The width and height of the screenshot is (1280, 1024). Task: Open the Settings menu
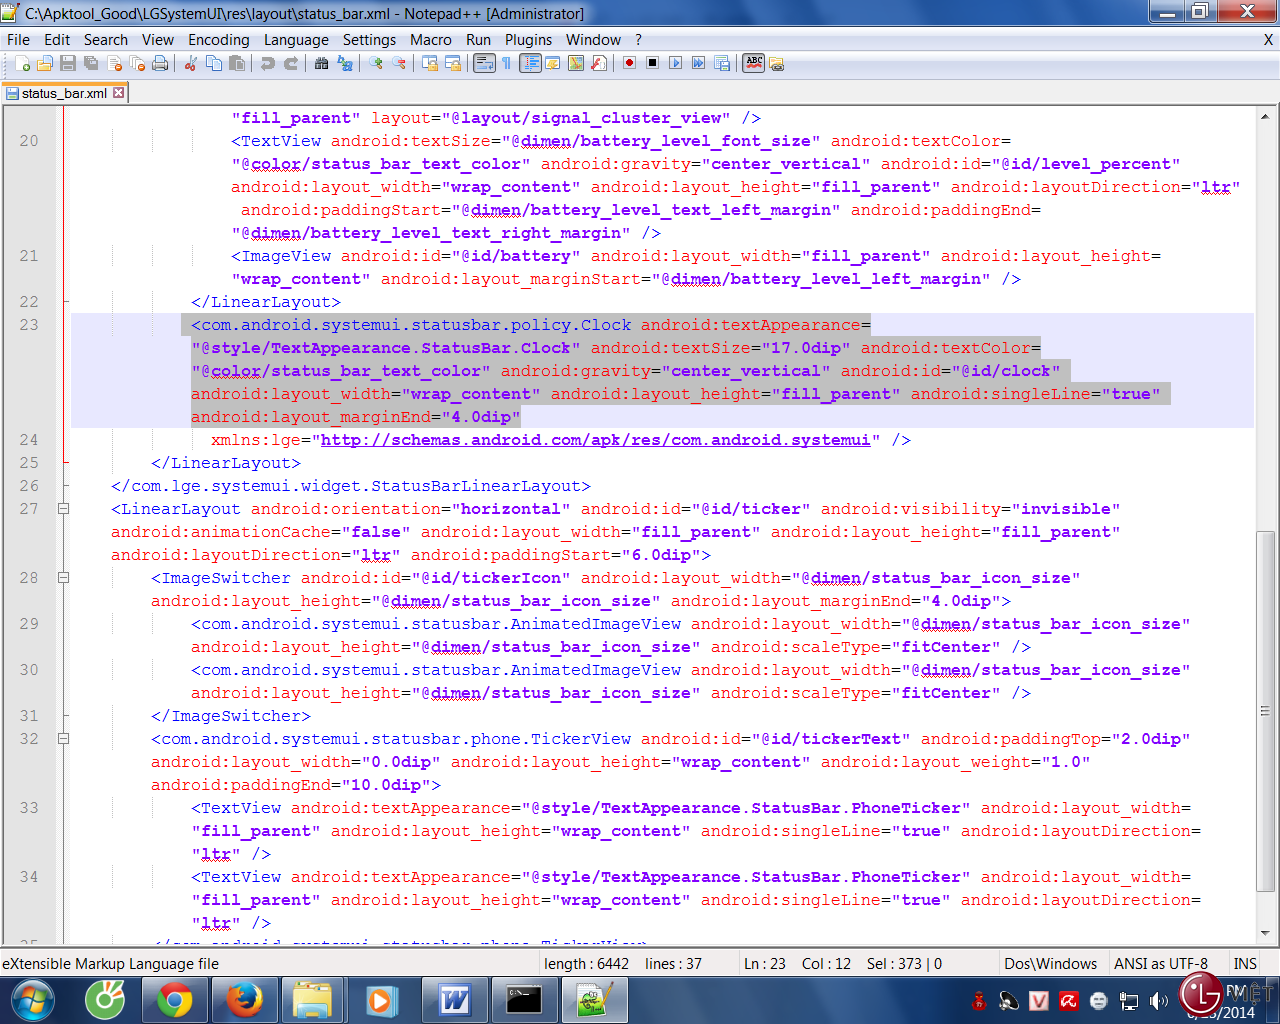(369, 40)
